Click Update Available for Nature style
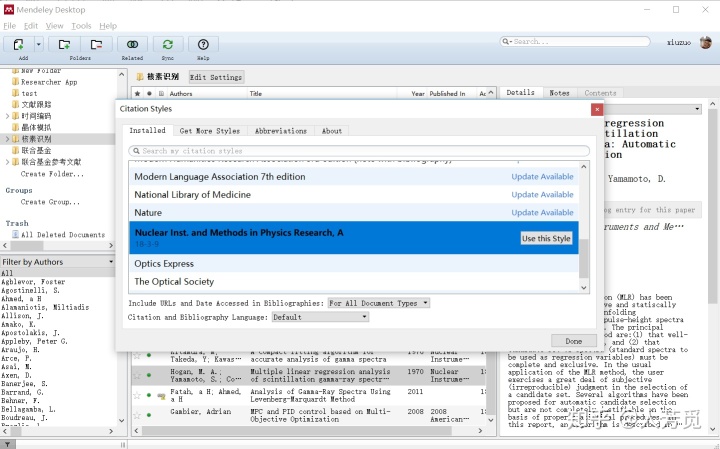This screenshot has width=720, height=449. (542, 213)
